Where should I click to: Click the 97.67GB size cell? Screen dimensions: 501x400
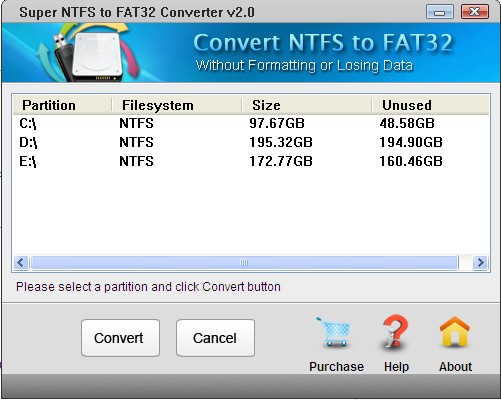(277, 124)
